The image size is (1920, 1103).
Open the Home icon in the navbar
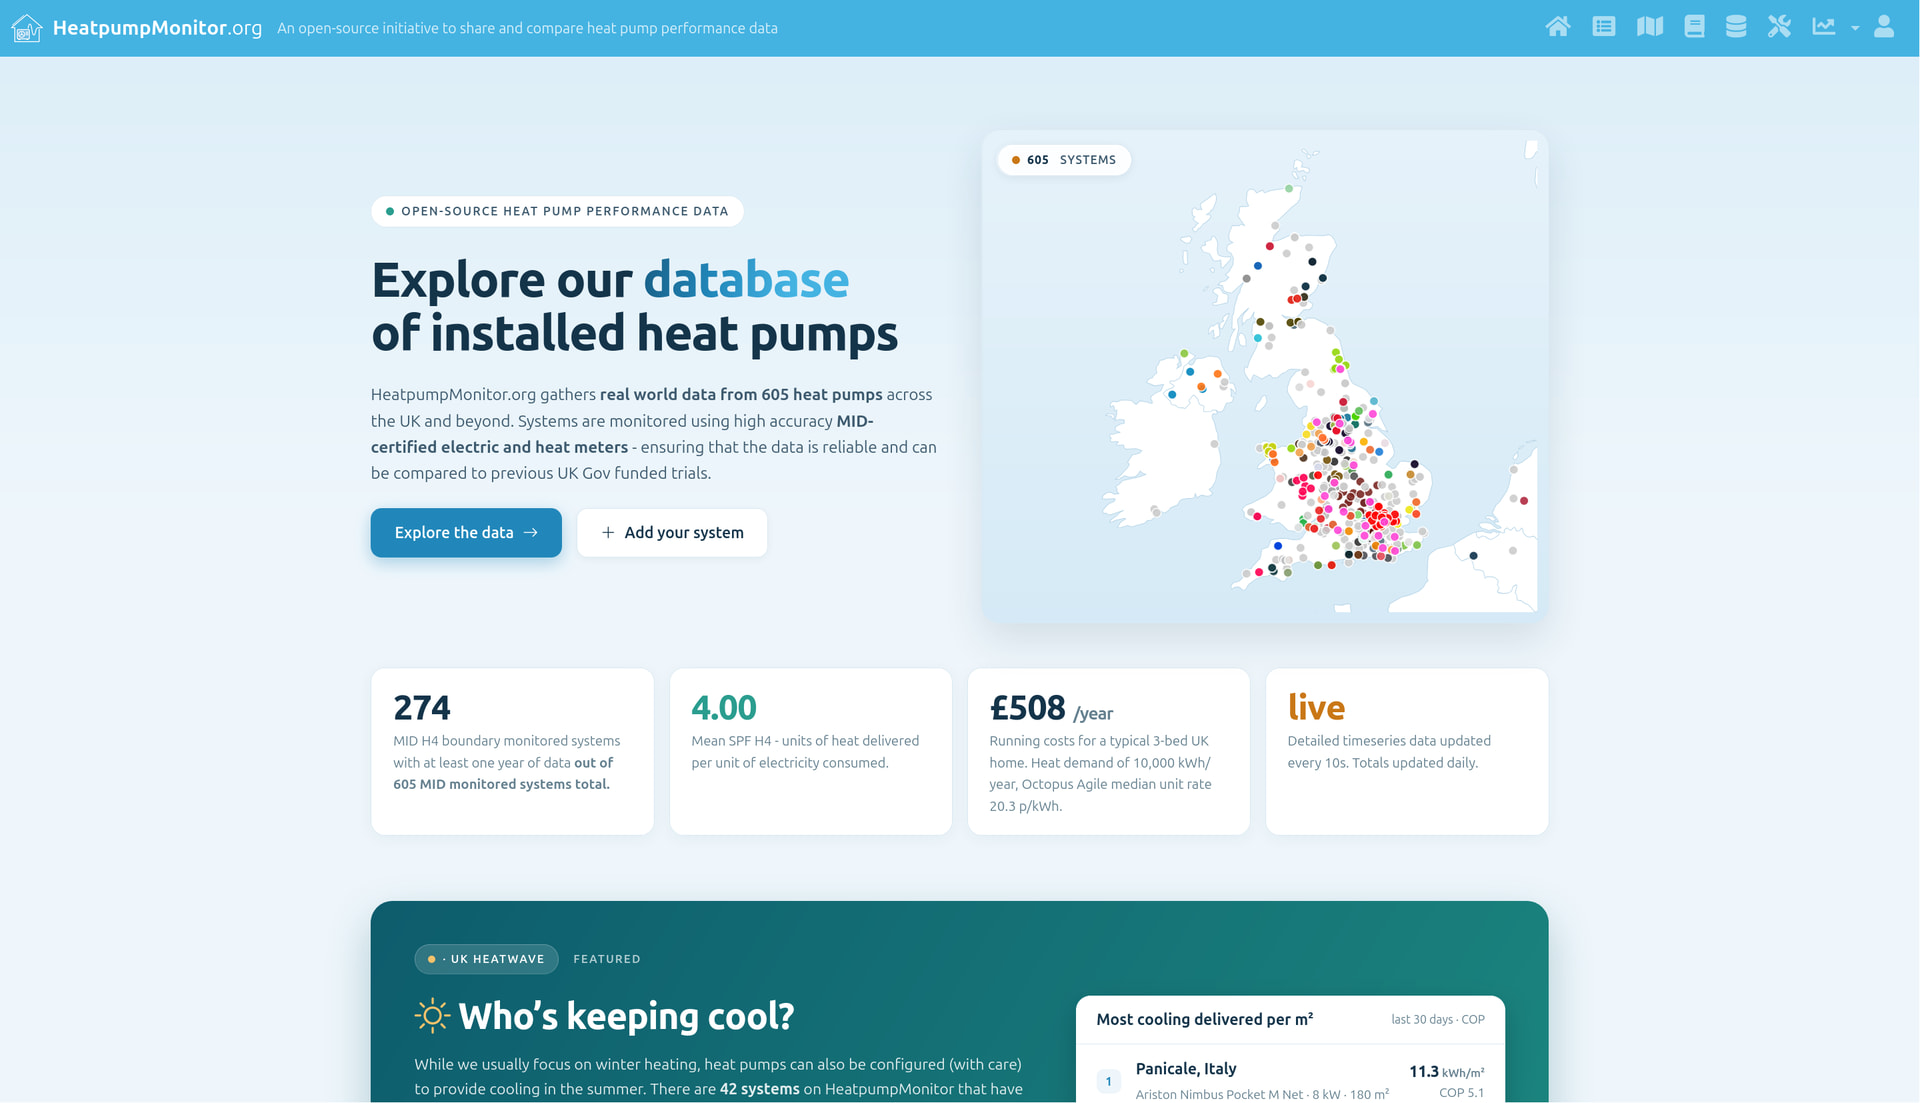click(x=1558, y=27)
